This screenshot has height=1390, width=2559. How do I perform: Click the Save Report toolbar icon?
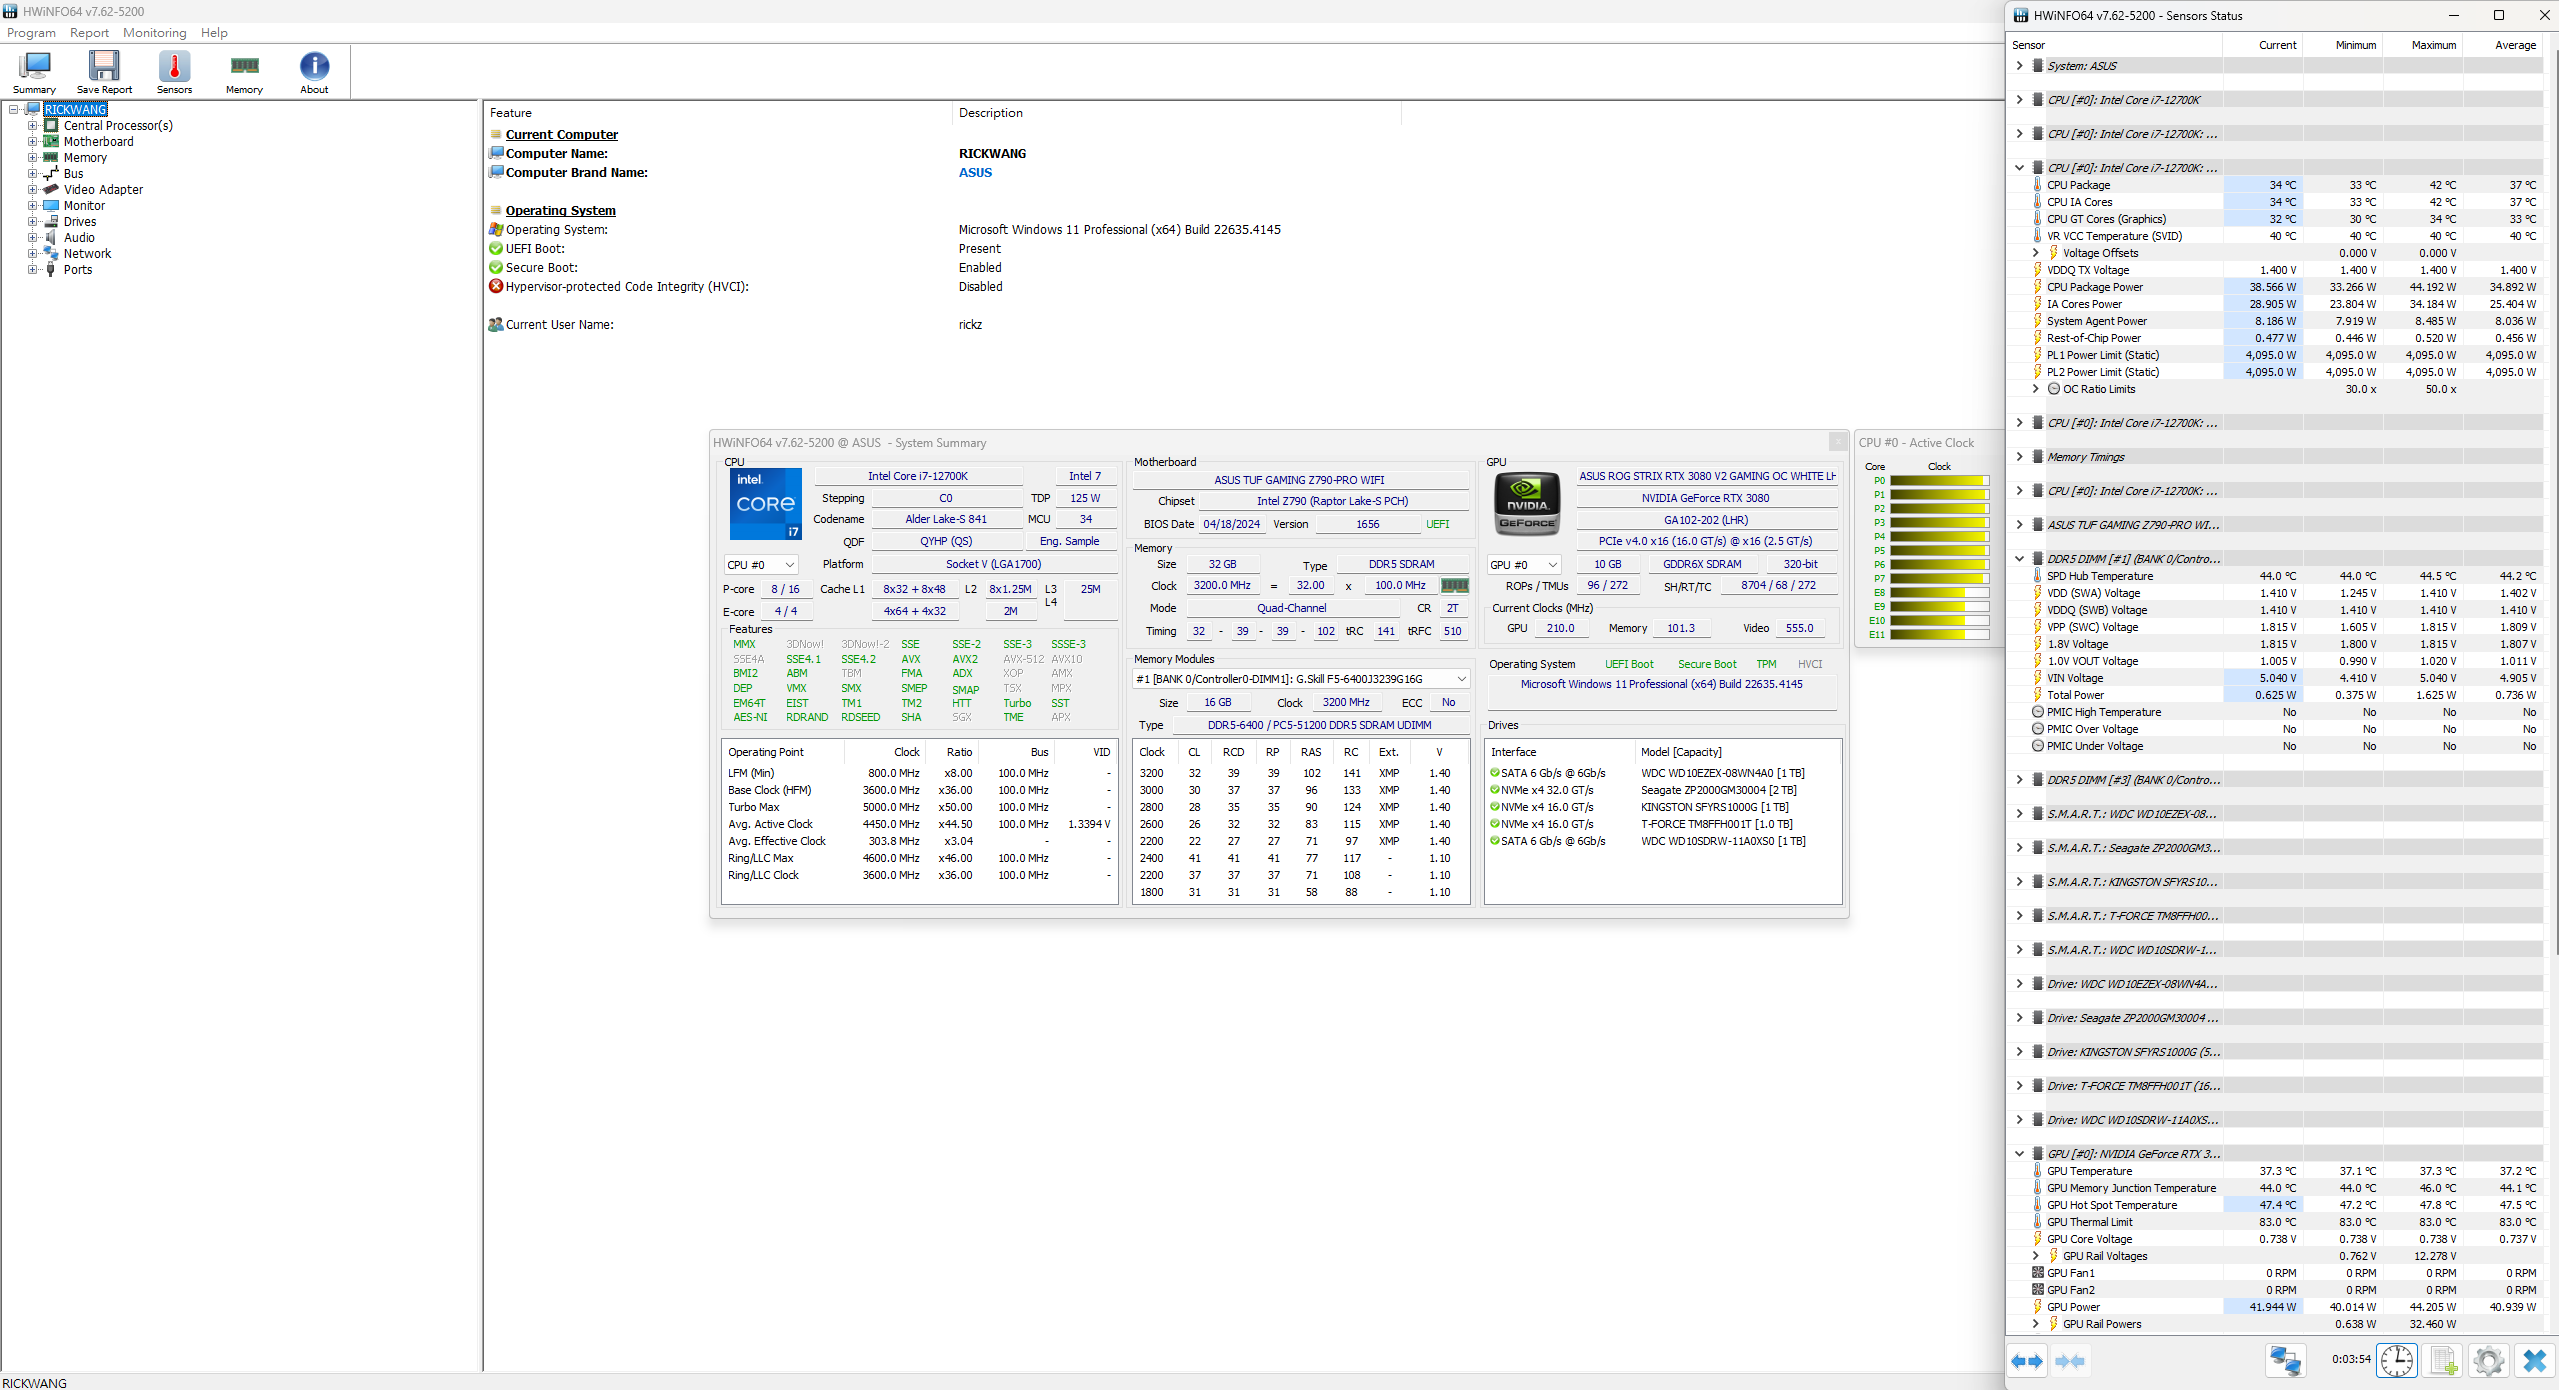pos(104,72)
